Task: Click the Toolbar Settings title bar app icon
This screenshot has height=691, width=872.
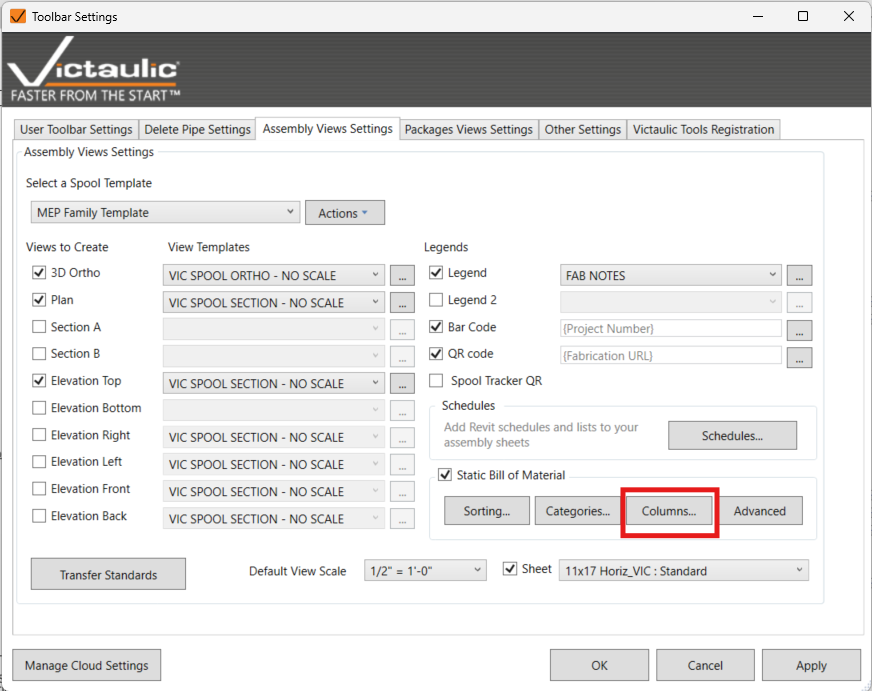Action: click(17, 16)
